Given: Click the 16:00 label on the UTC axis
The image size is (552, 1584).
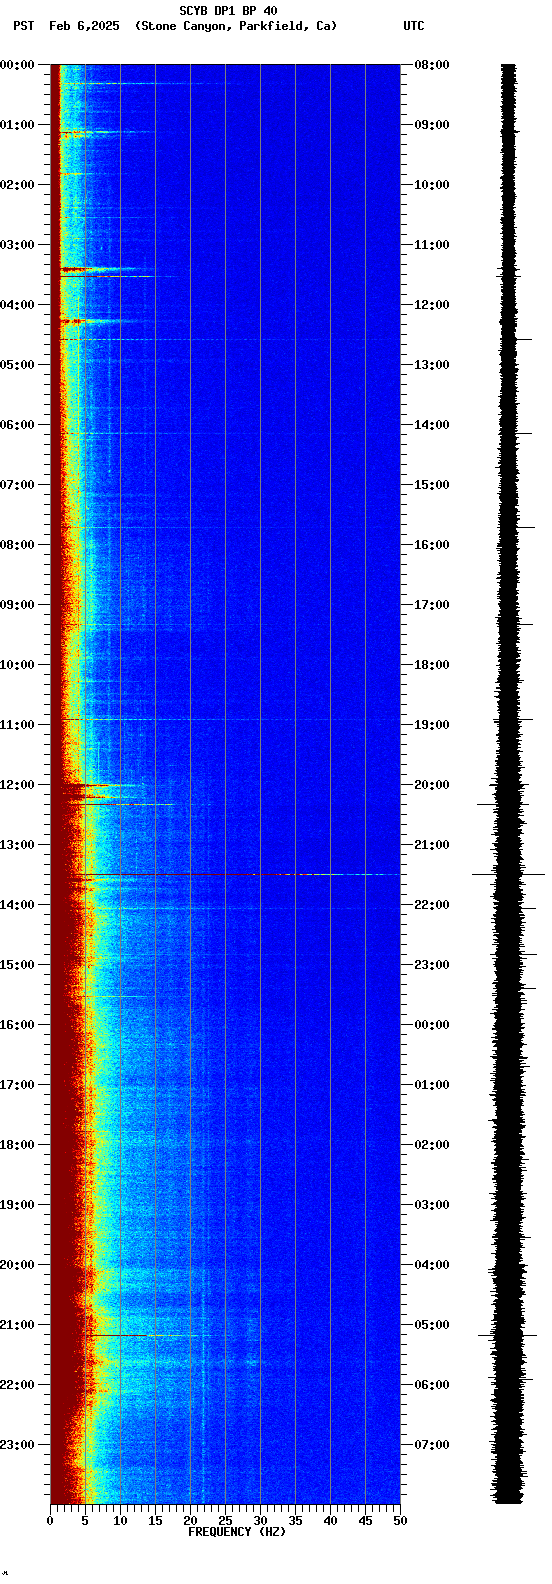Looking at the screenshot, I should (x=432, y=545).
